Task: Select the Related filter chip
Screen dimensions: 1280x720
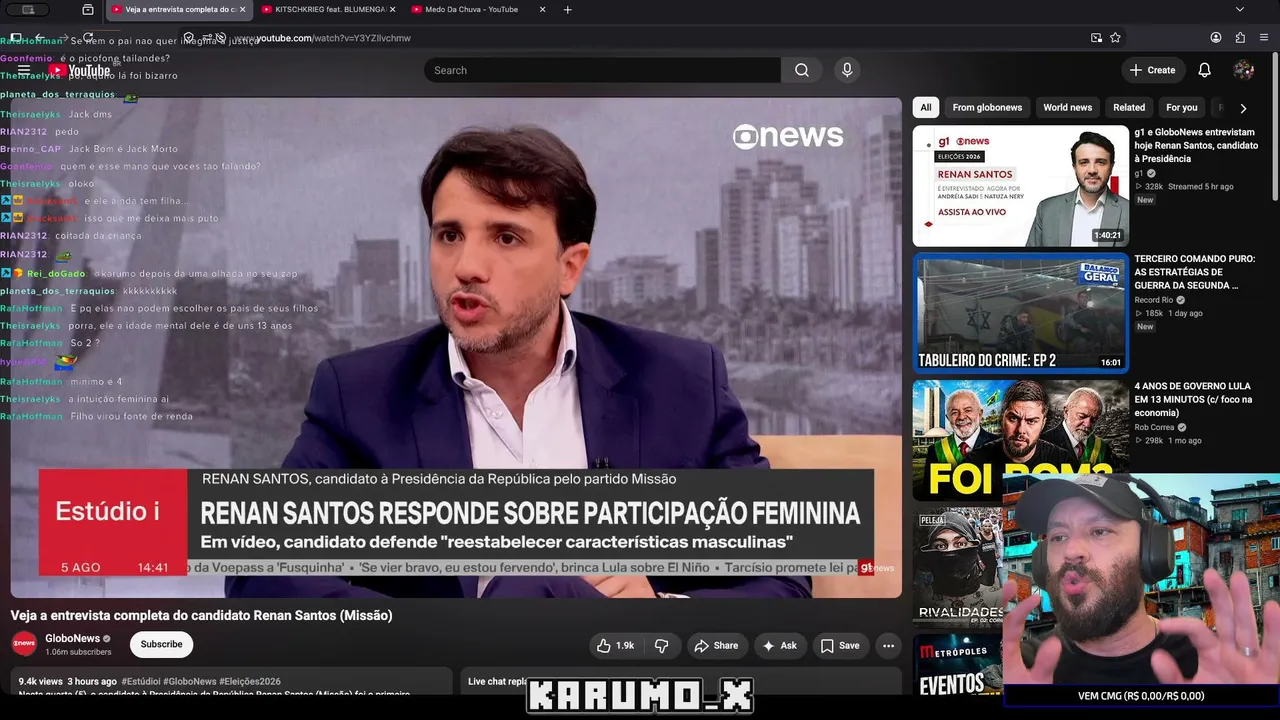Action: [x=1129, y=108]
